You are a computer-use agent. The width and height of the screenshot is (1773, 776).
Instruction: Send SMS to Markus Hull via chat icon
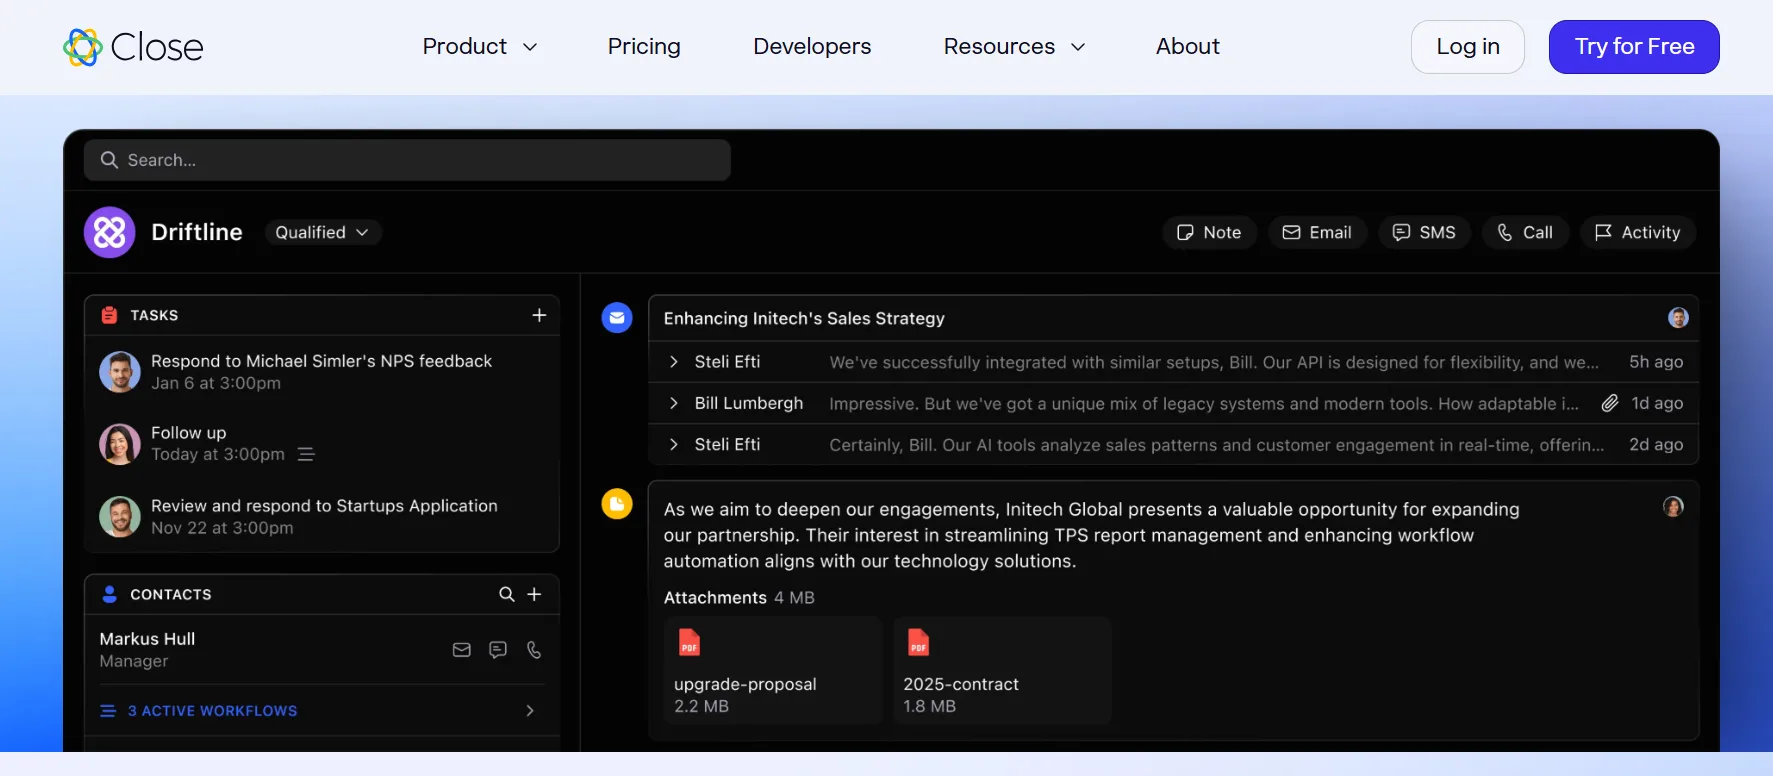click(x=498, y=650)
